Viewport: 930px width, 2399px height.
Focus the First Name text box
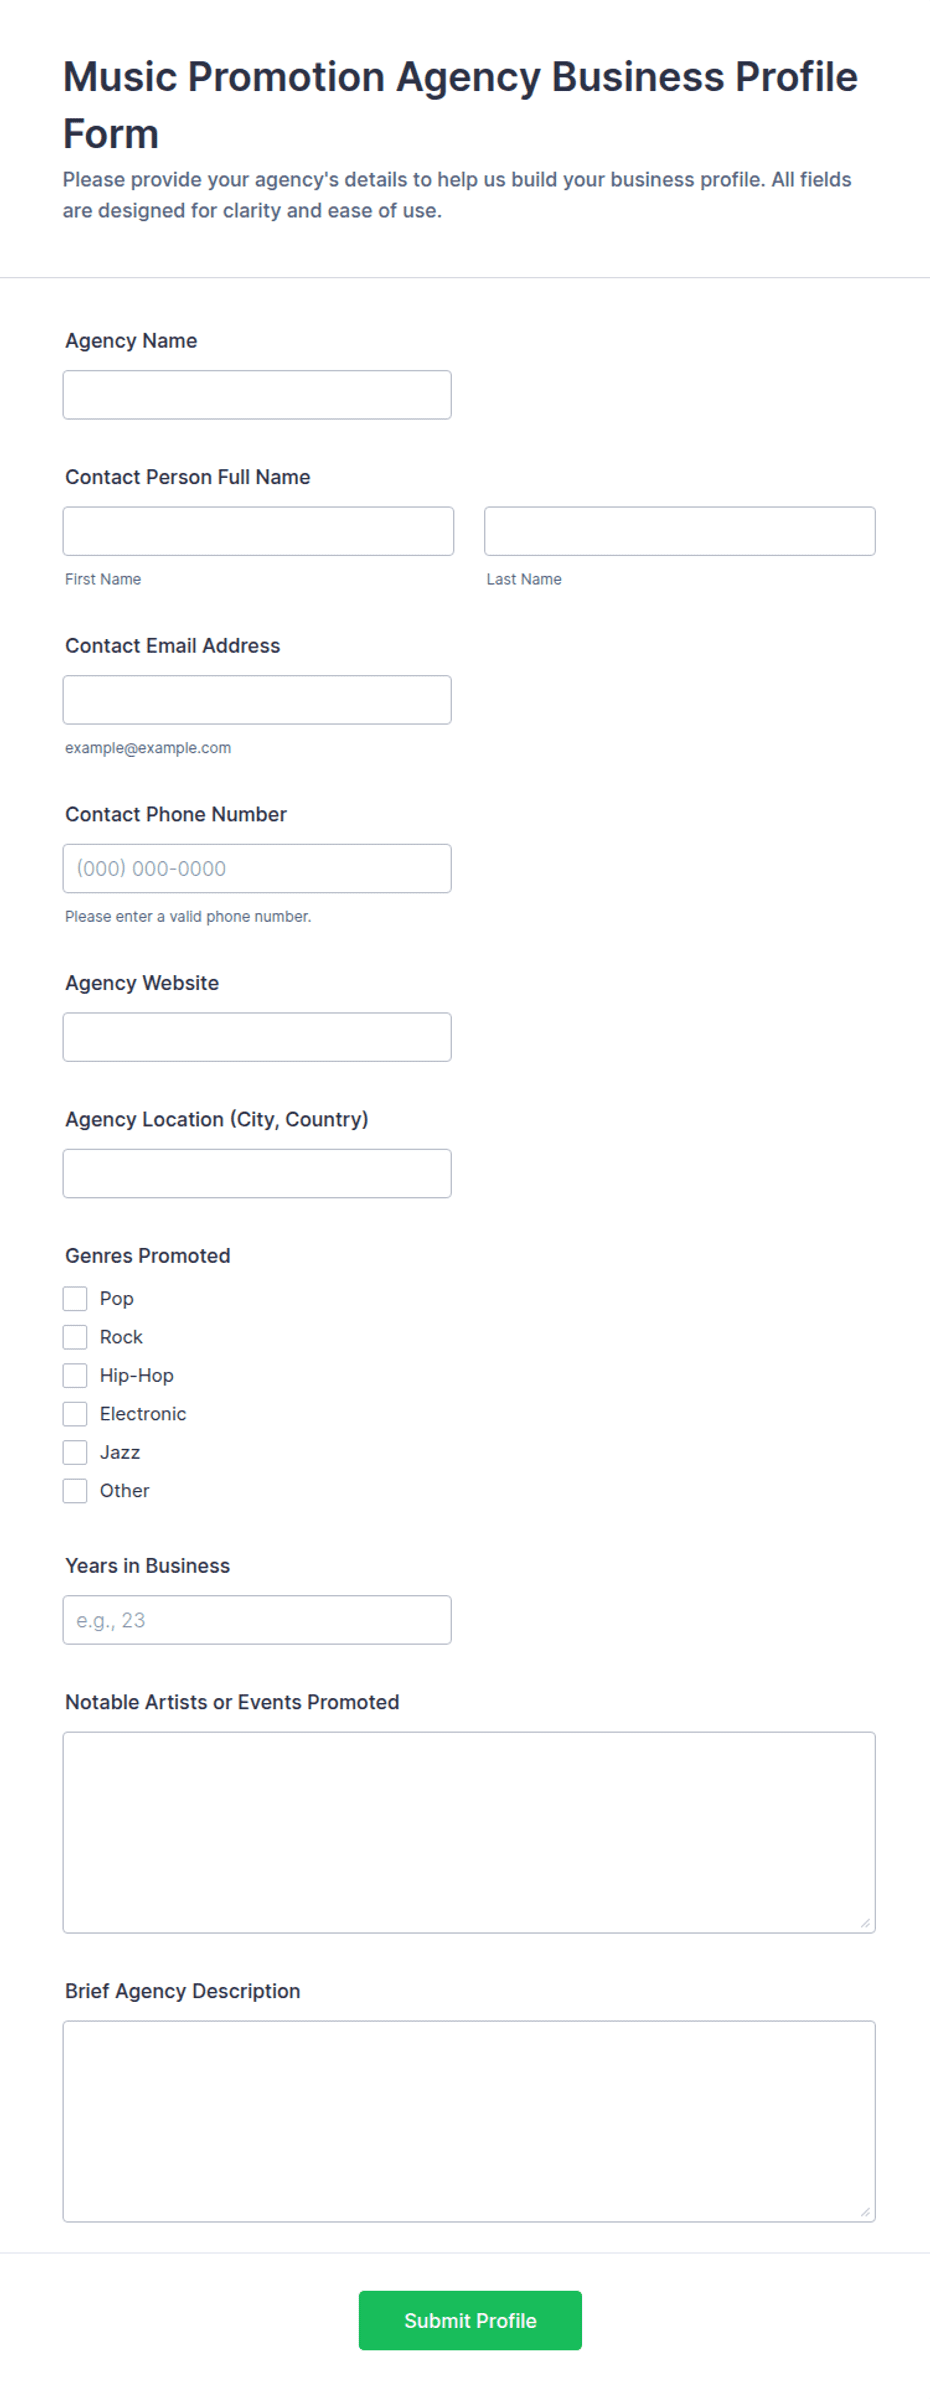point(258,531)
